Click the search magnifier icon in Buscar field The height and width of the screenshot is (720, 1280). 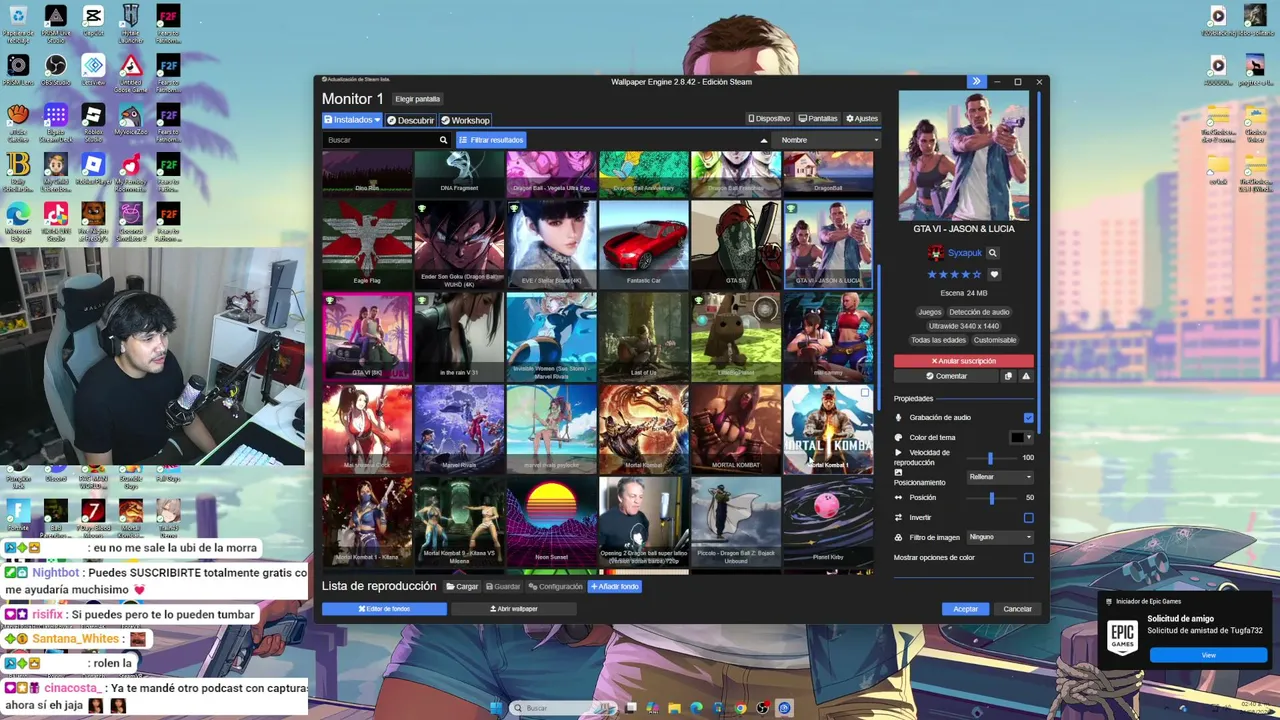[443, 140]
